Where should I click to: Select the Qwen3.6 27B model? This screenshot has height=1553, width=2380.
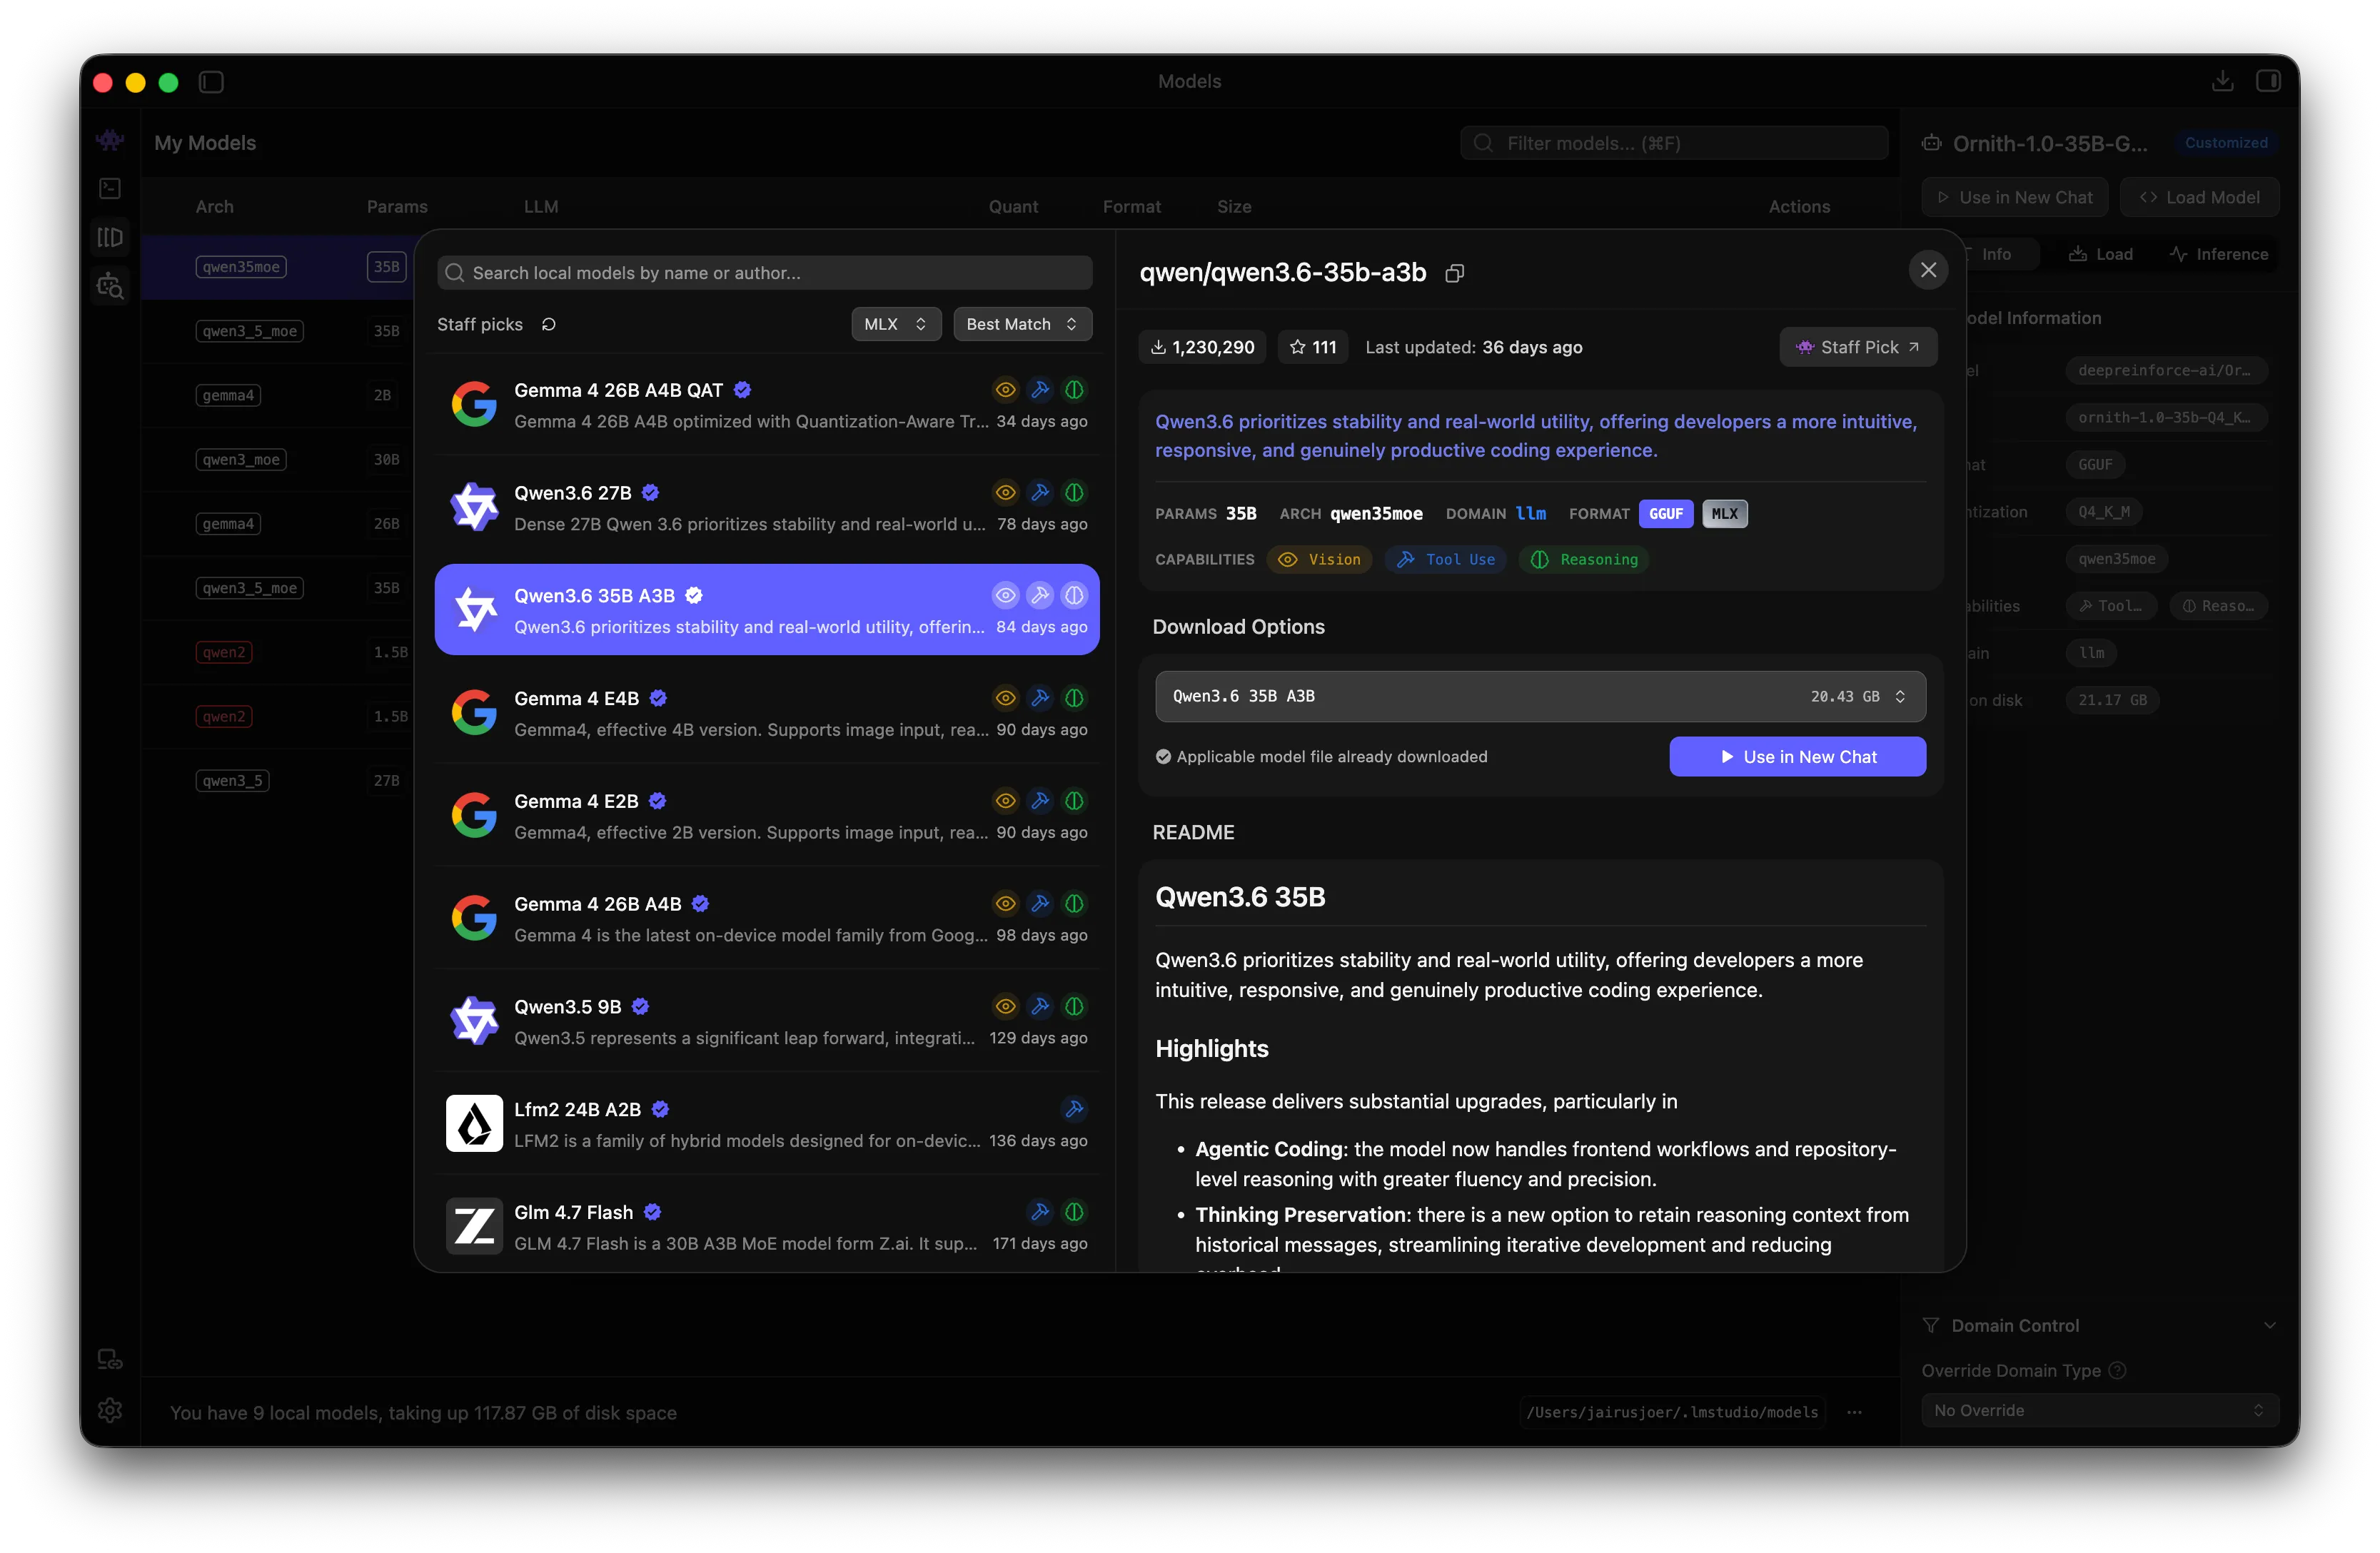(767, 508)
